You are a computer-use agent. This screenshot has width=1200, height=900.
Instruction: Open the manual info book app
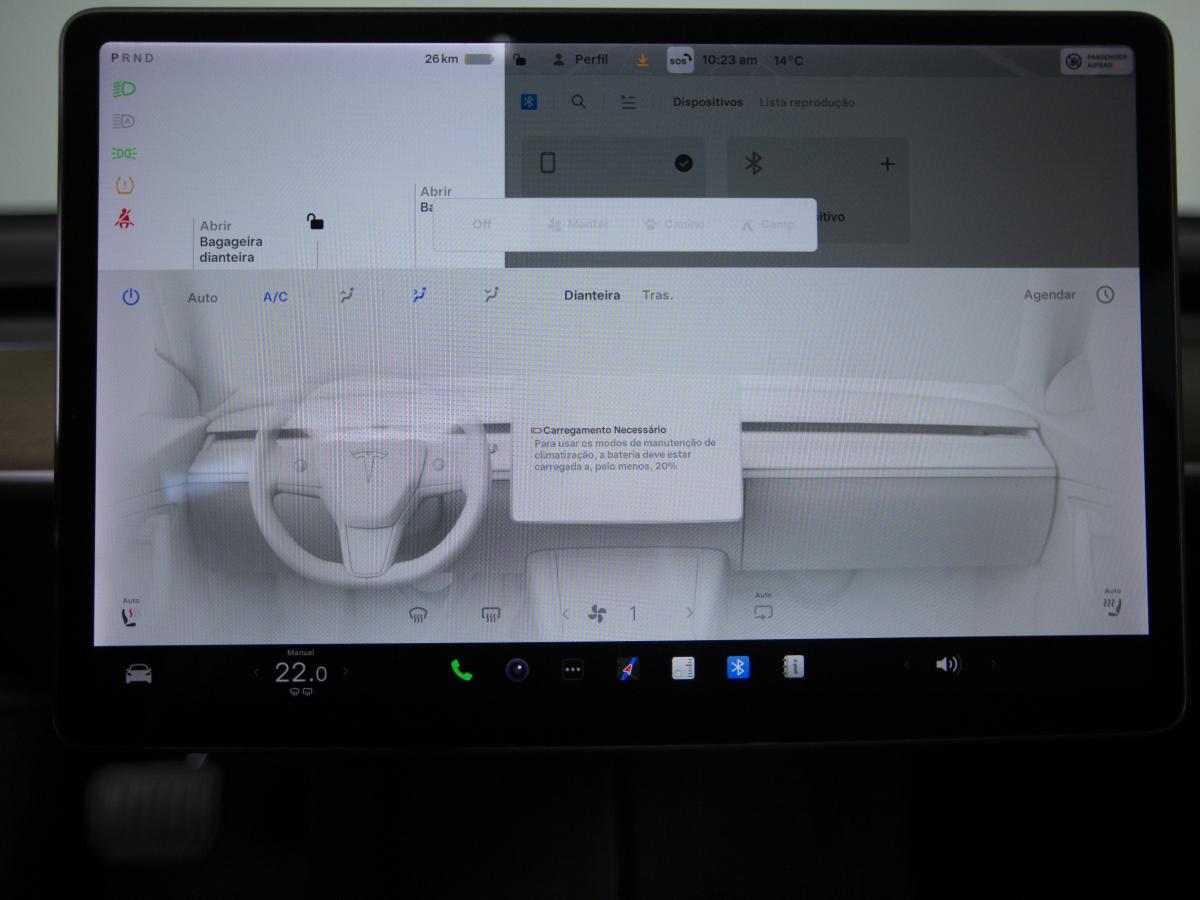(x=793, y=668)
